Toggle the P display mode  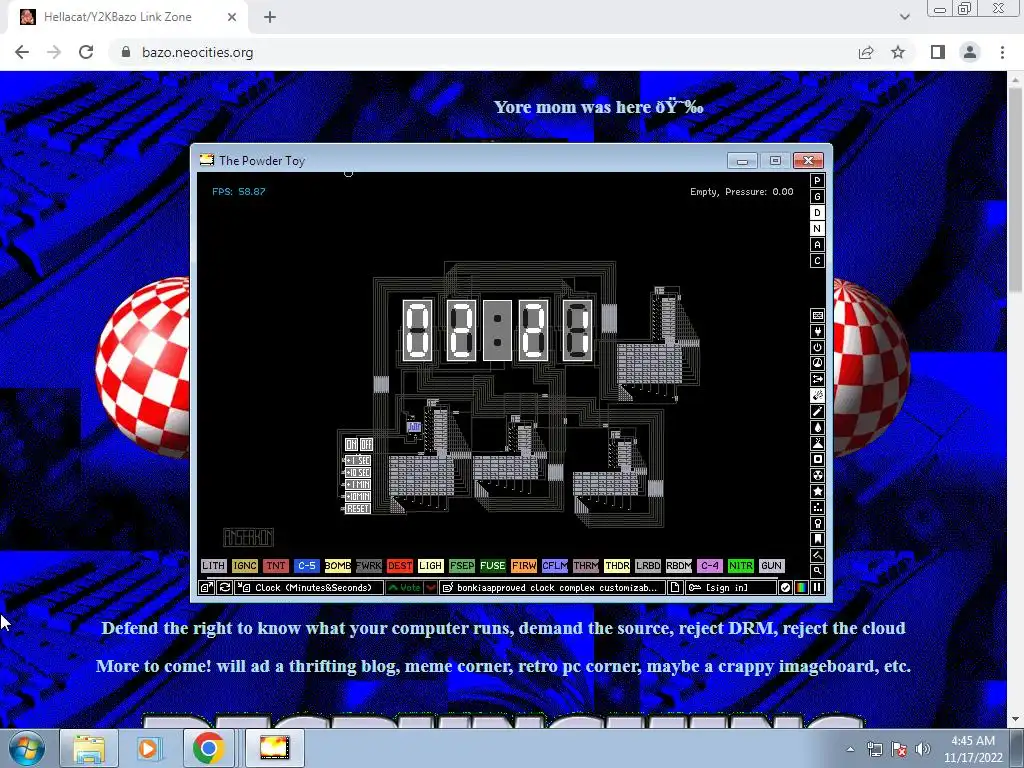click(817, 181)
